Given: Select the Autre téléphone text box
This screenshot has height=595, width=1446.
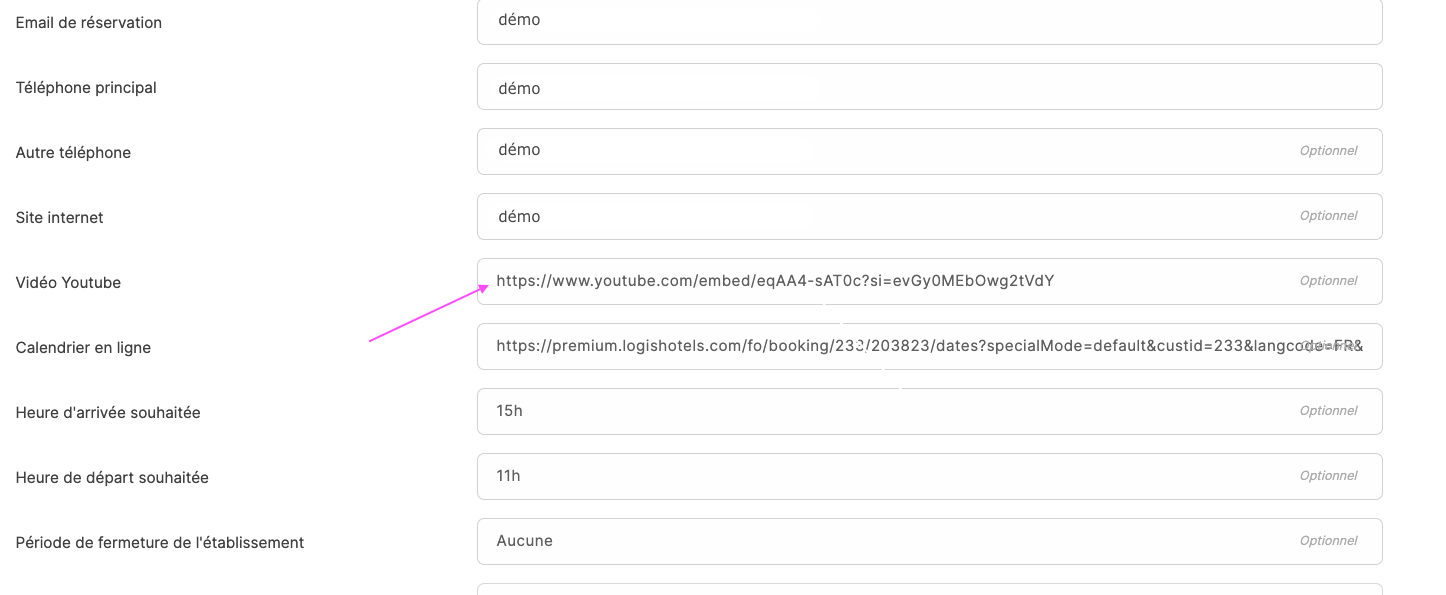Looking at the screenshot, I should 929,152.
